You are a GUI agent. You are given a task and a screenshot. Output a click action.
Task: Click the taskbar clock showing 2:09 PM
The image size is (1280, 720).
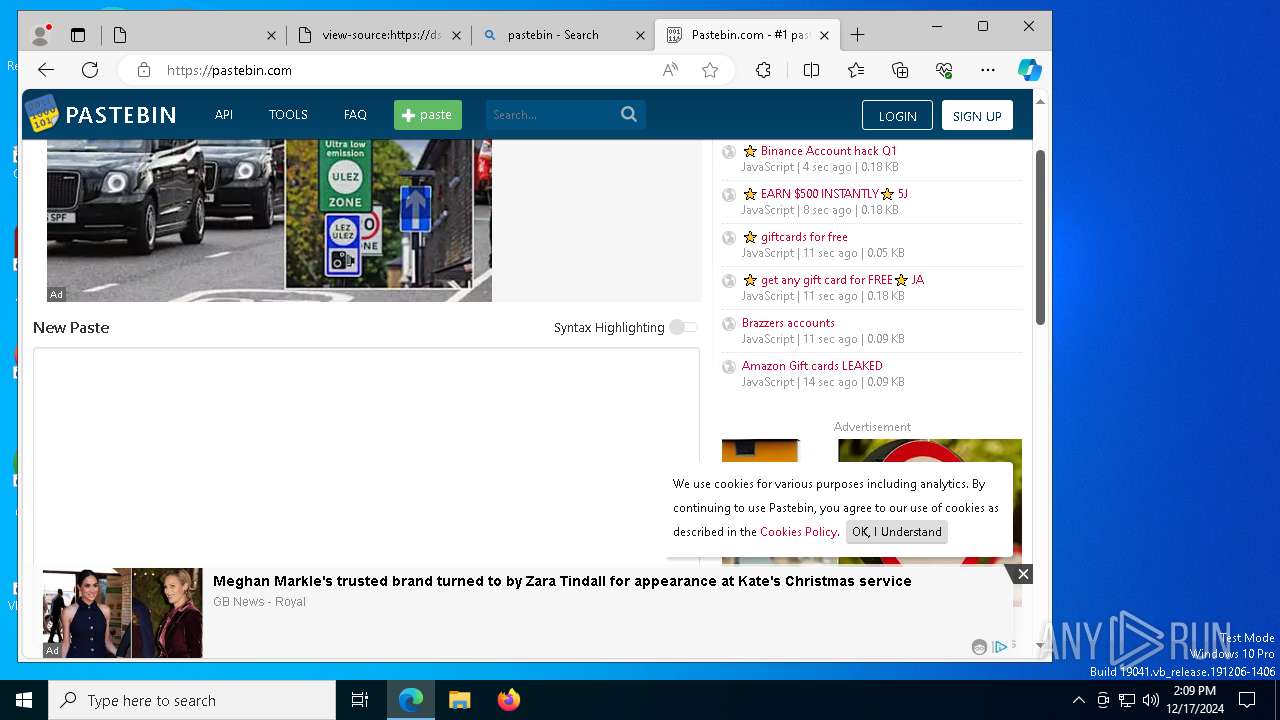[1195, 700]
